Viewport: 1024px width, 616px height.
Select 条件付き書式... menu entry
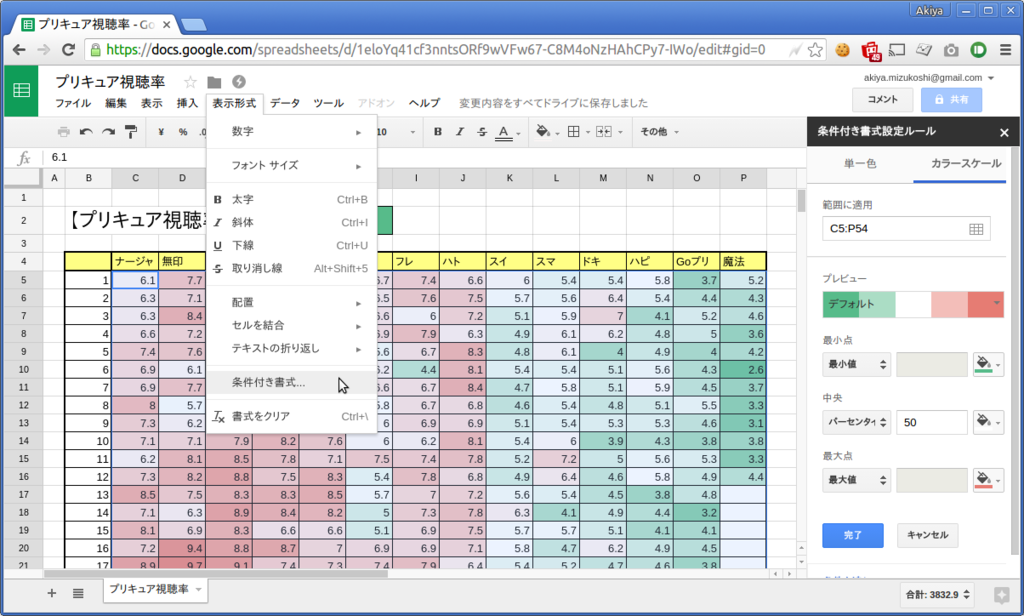(291, 382)
